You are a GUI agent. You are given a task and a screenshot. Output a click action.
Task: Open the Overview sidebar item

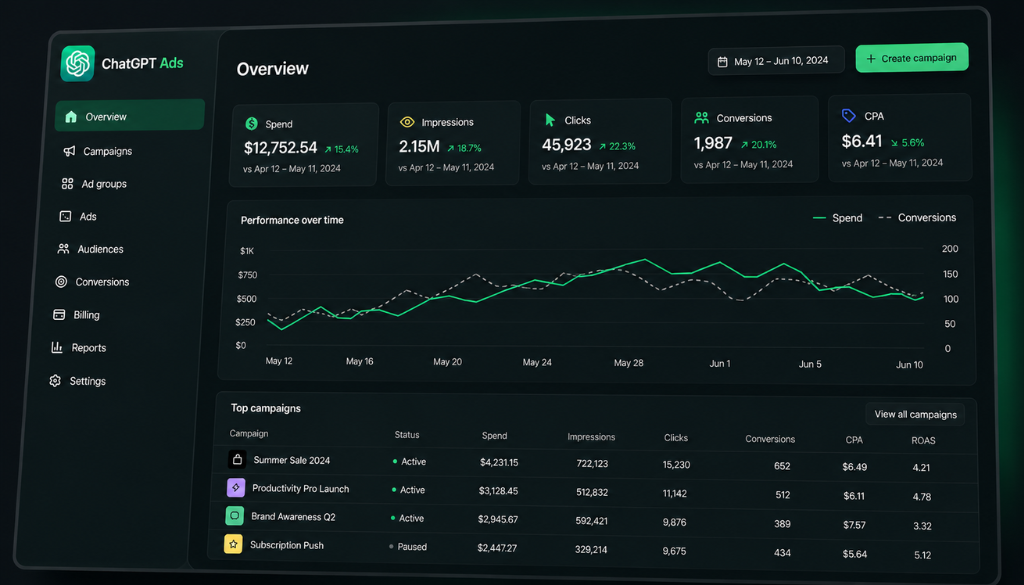(x=130, y=116)
